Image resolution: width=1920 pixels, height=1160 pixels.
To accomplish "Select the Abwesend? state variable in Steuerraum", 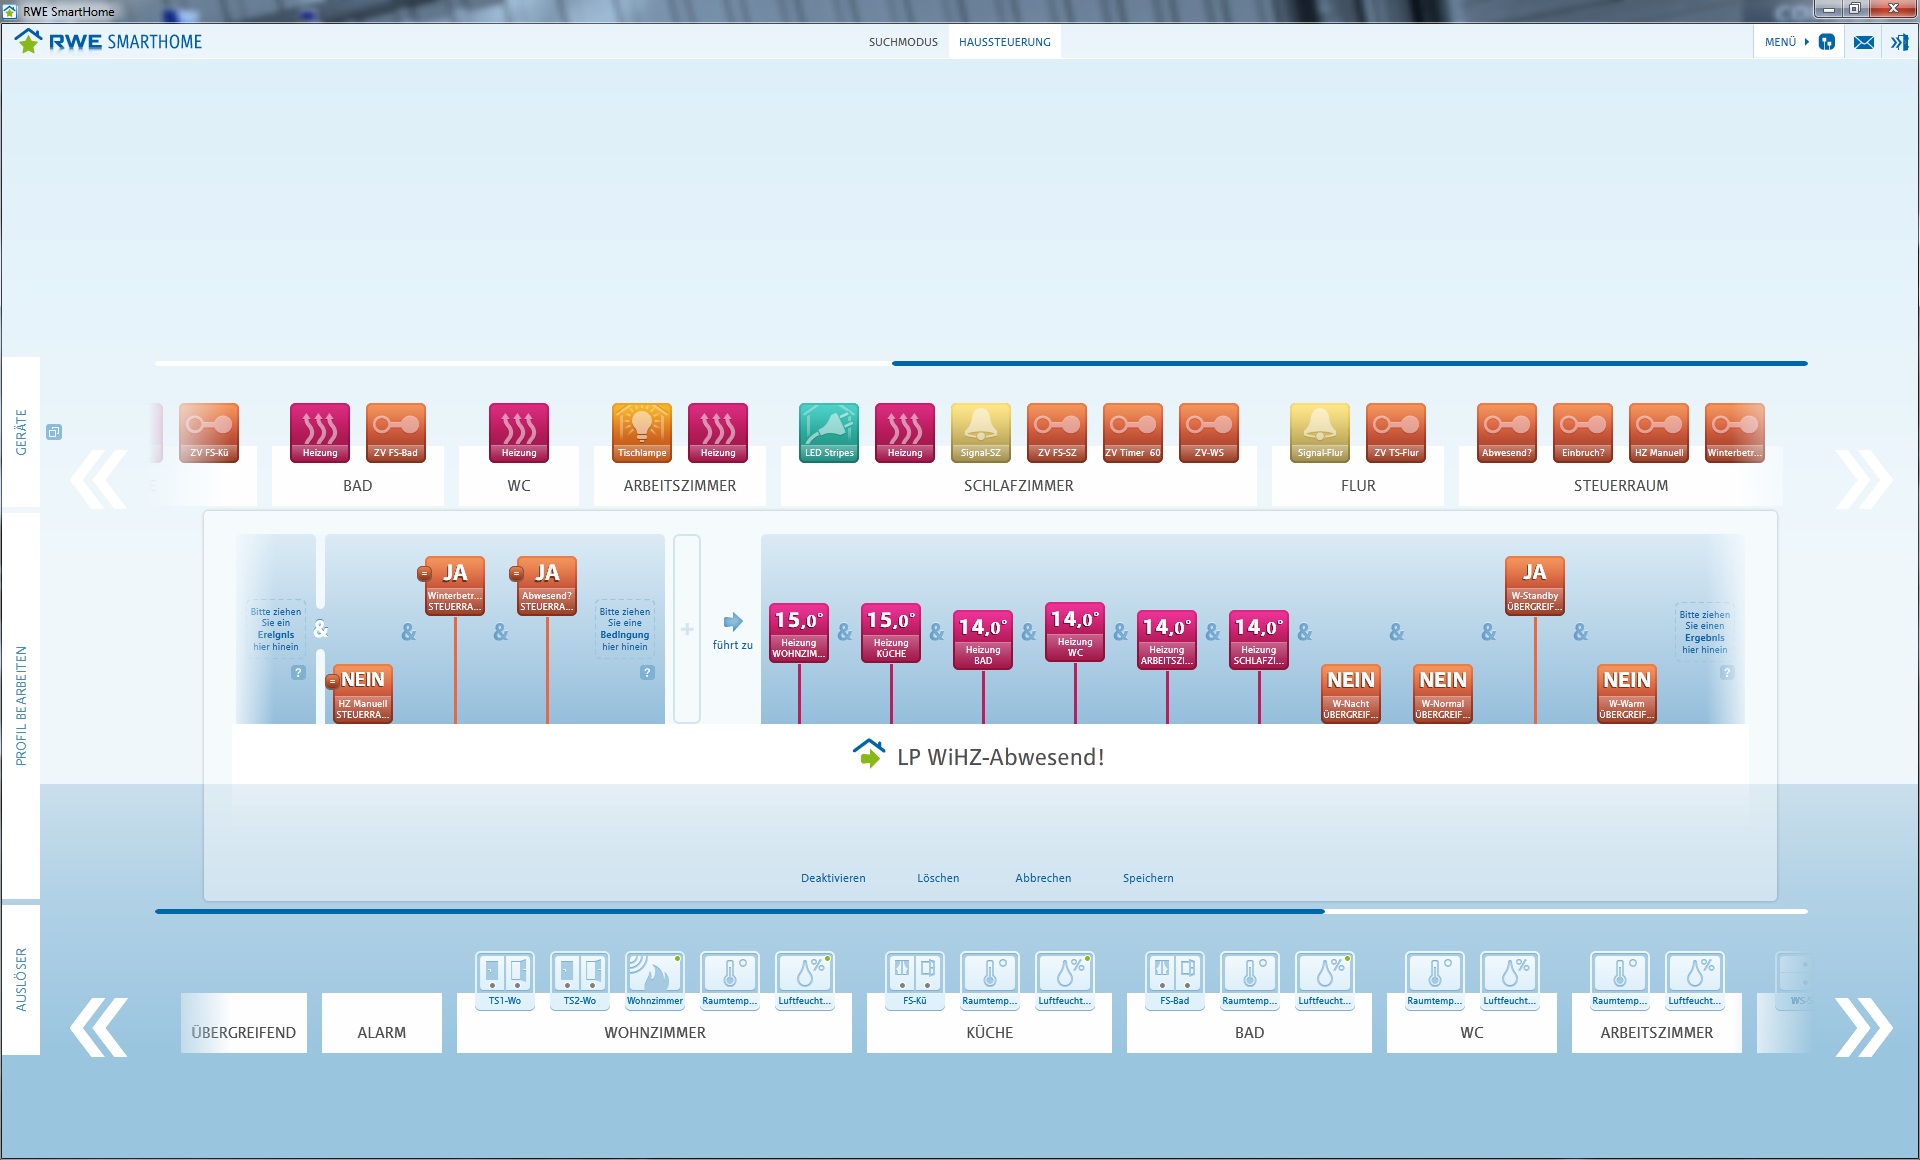I will coord(1507,432).
